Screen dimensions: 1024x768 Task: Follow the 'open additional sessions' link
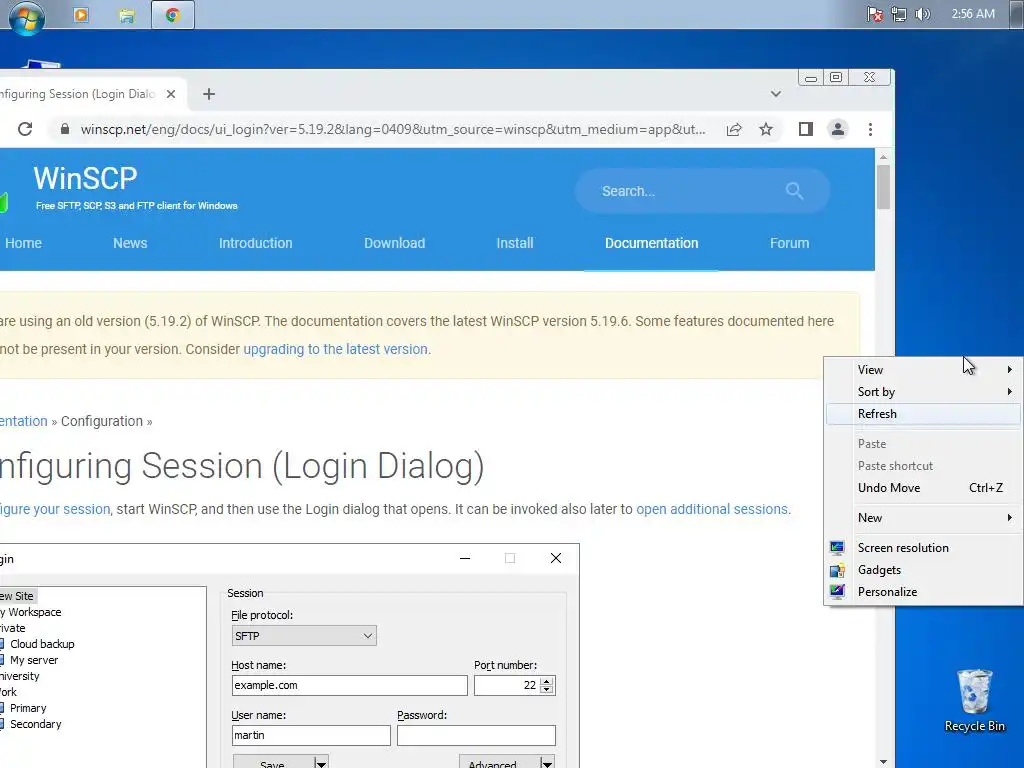click(712, 509)
